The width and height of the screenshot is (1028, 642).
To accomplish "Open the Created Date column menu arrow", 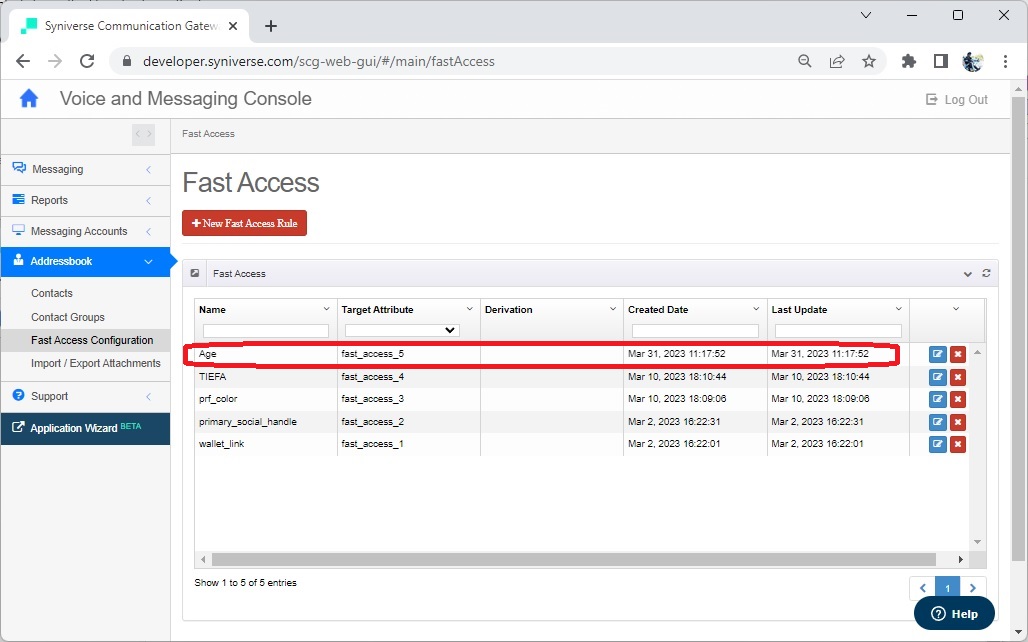I will click(x=756, y=309).
